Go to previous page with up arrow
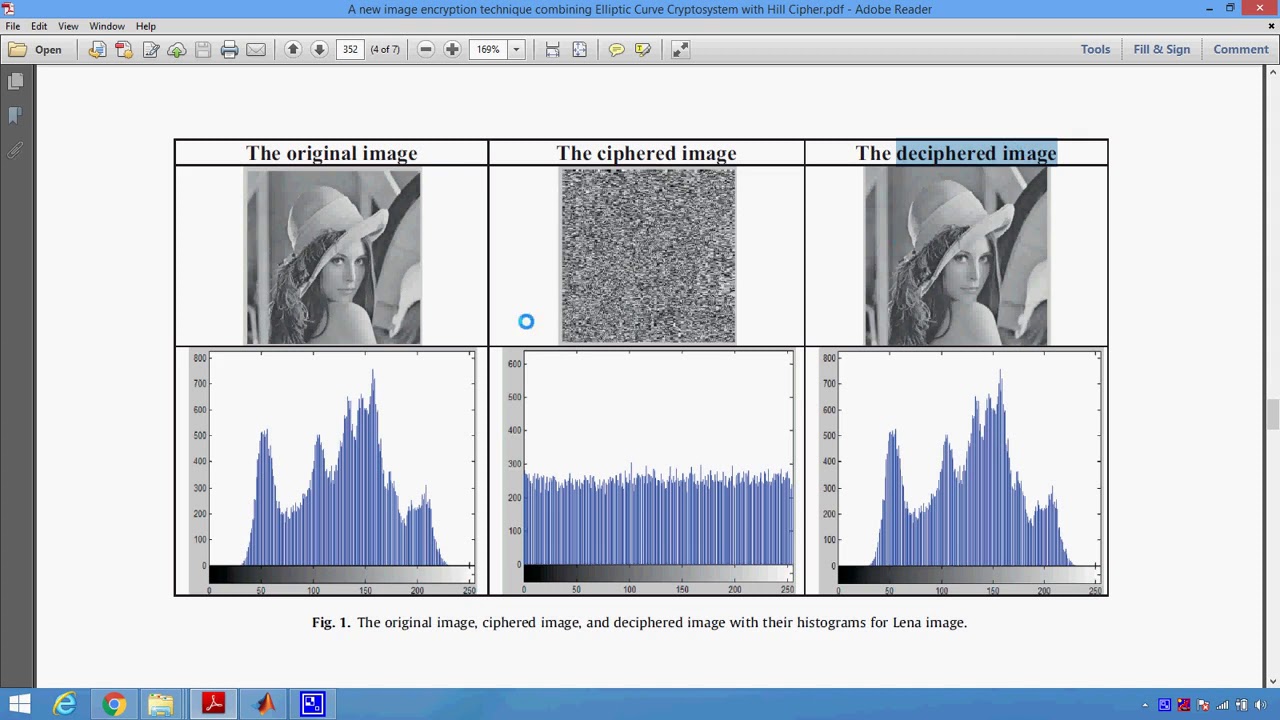This screenshot has height=720, width=1280. [x=293, y=49]
